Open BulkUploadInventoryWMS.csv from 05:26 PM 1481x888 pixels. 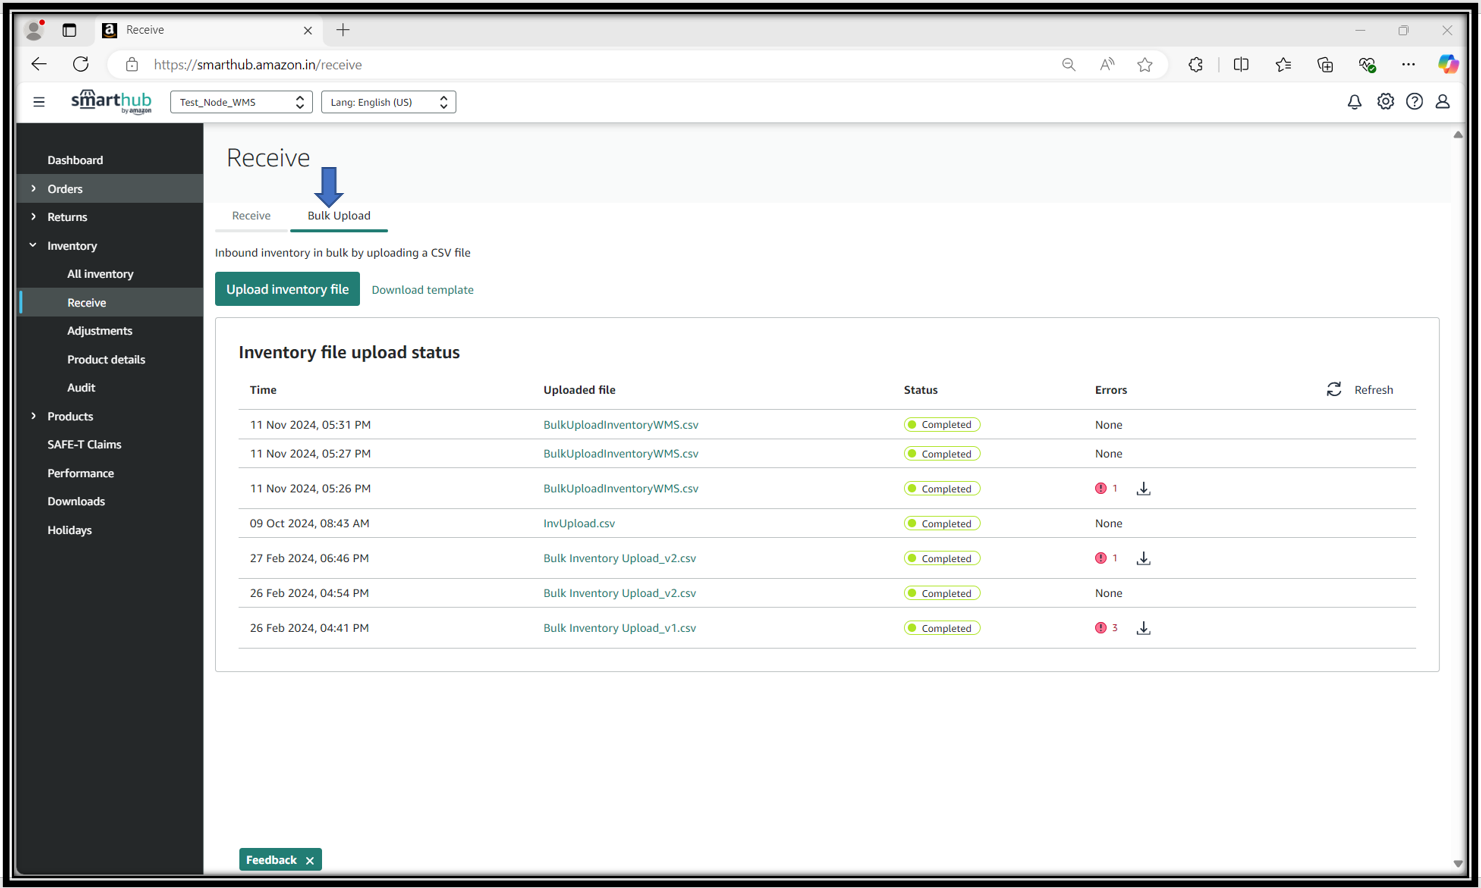click(621, 489)
